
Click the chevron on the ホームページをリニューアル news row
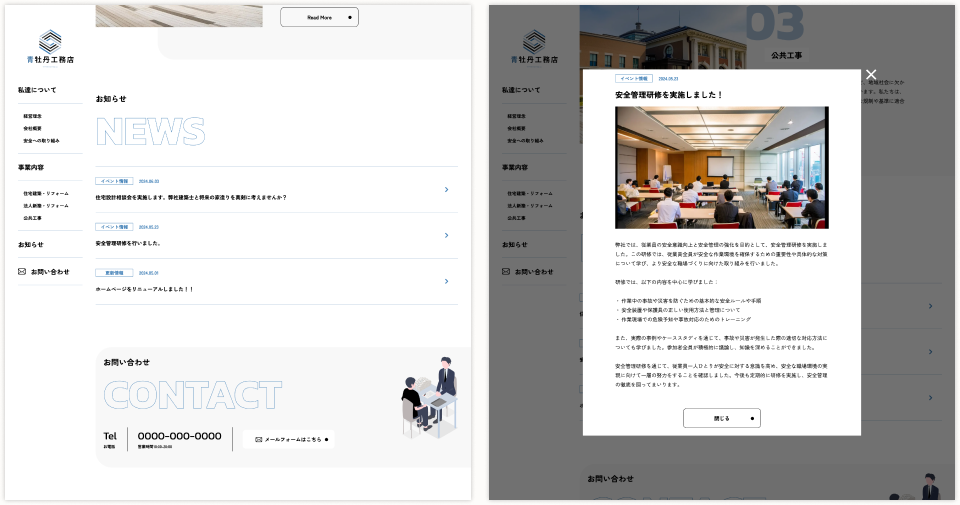click(446, 281)
